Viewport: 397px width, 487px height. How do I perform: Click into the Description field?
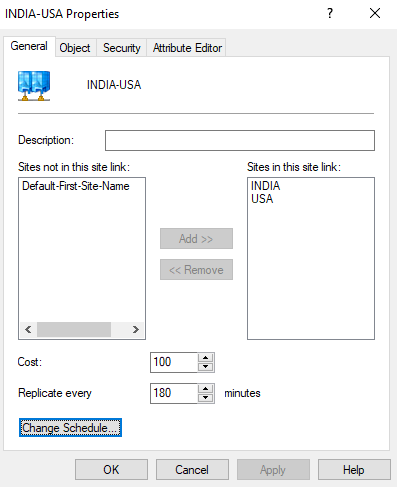[240, 140]
